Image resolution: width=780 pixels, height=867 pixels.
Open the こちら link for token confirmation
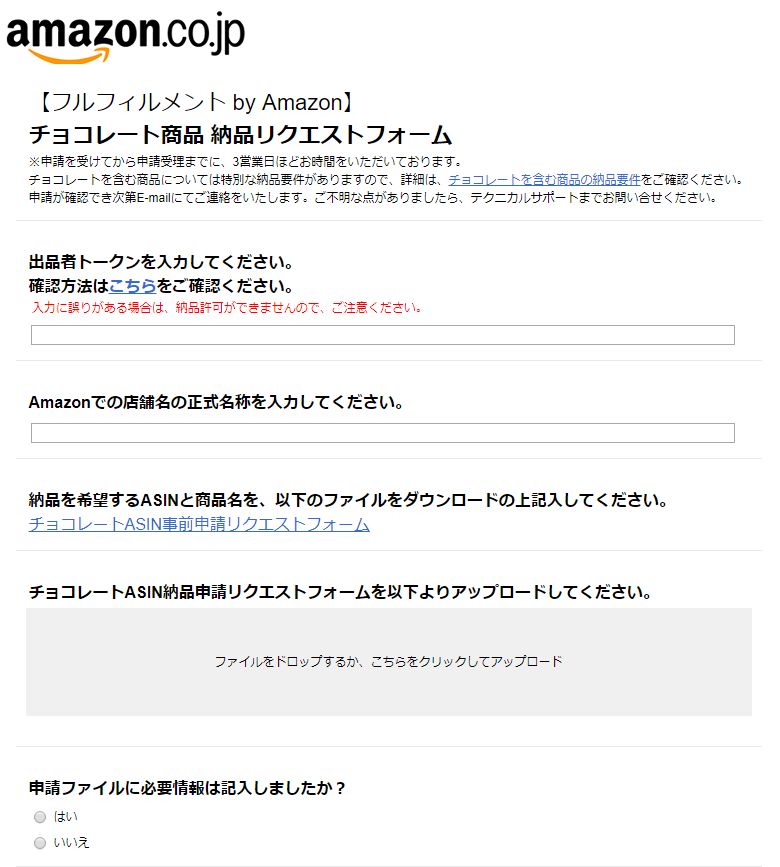coord(133,286)
